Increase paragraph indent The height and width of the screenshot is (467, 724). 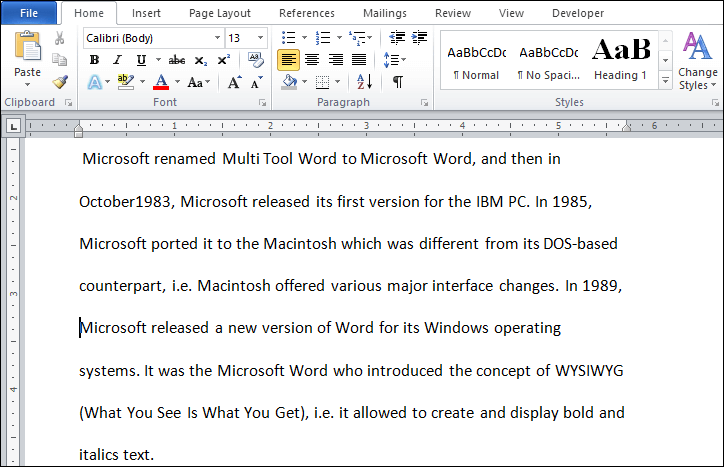tap(419, 37)
